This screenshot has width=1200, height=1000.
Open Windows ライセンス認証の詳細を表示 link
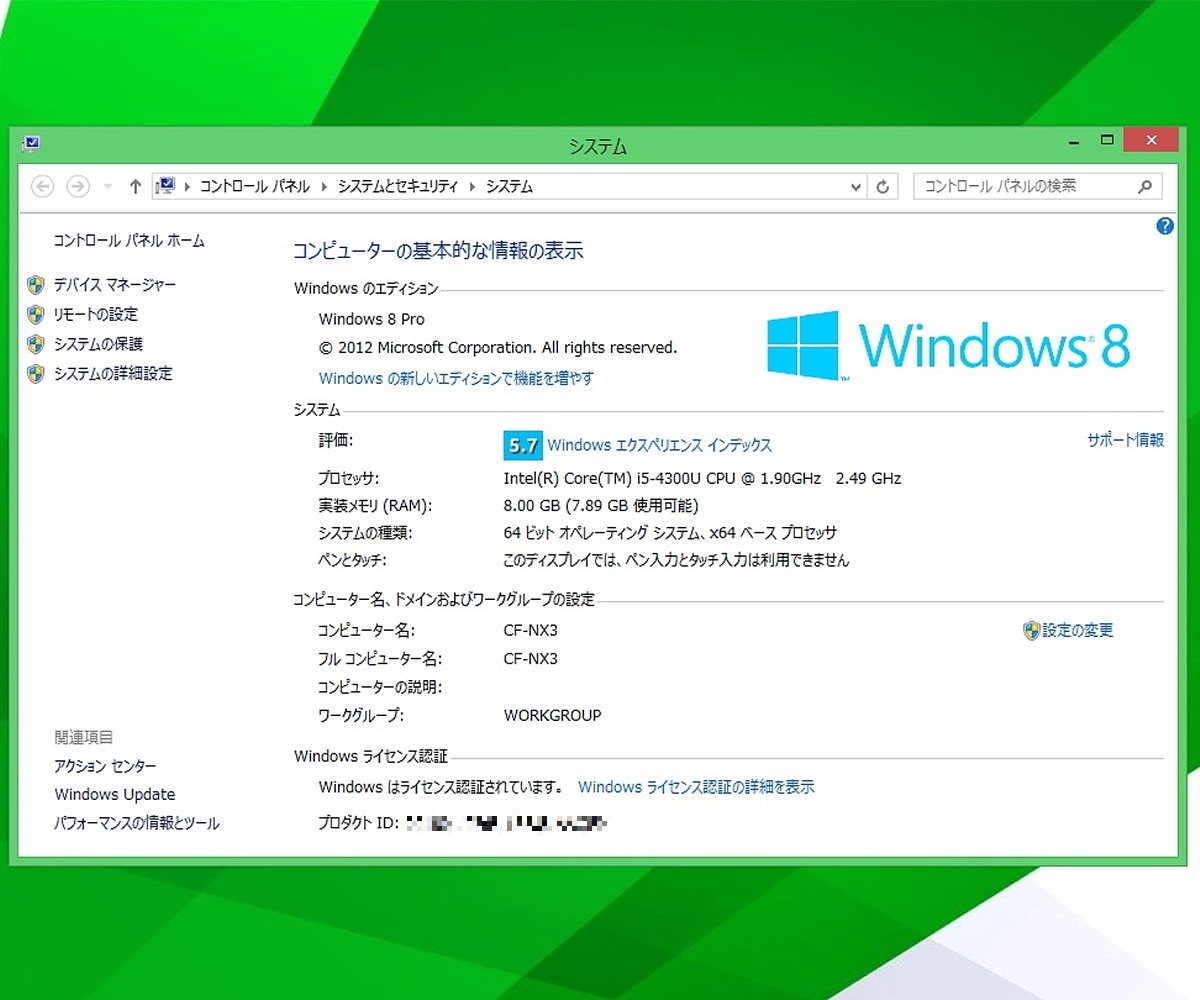pos(696,787)
